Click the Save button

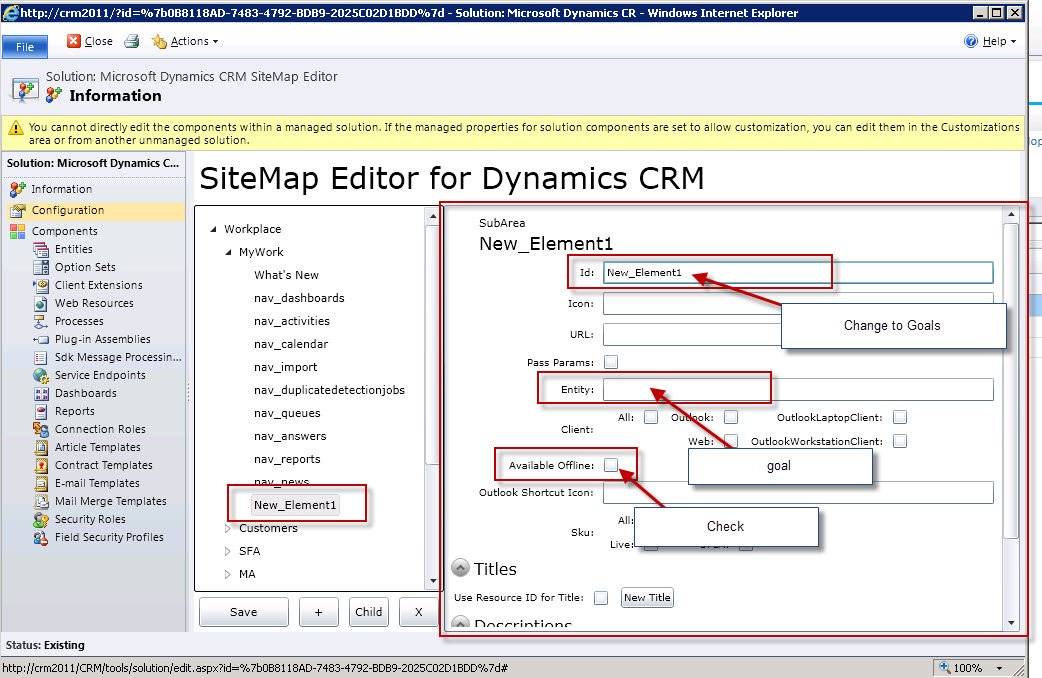click(x=243, y=612)
